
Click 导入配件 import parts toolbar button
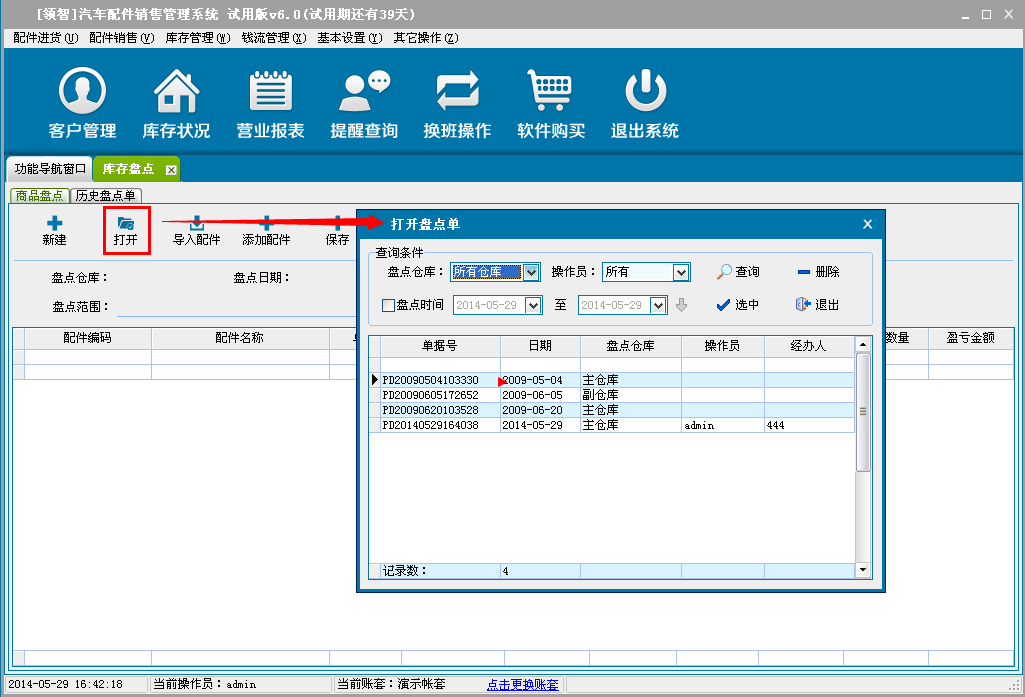coord(197,231)
